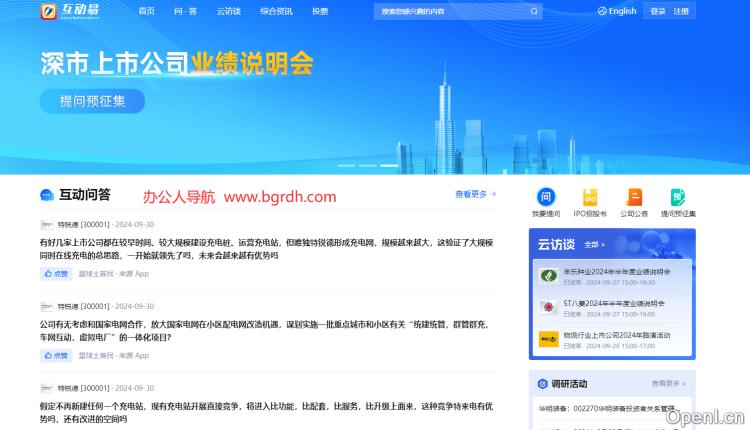Select the second banner carousel indicator
This screenshot has height=430, width=750.
click(368, 165)
